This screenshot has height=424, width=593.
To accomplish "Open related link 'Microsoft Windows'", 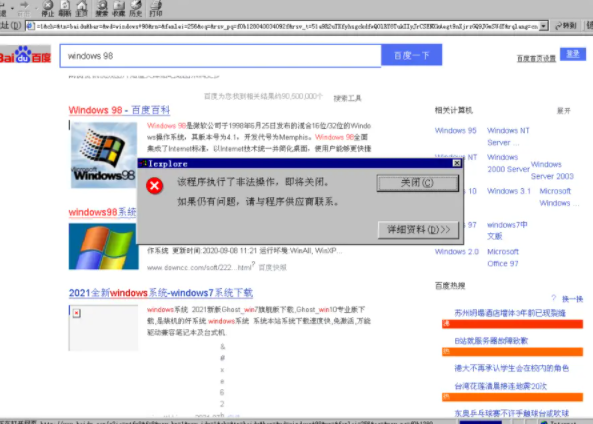I will [x=559, y=197].
